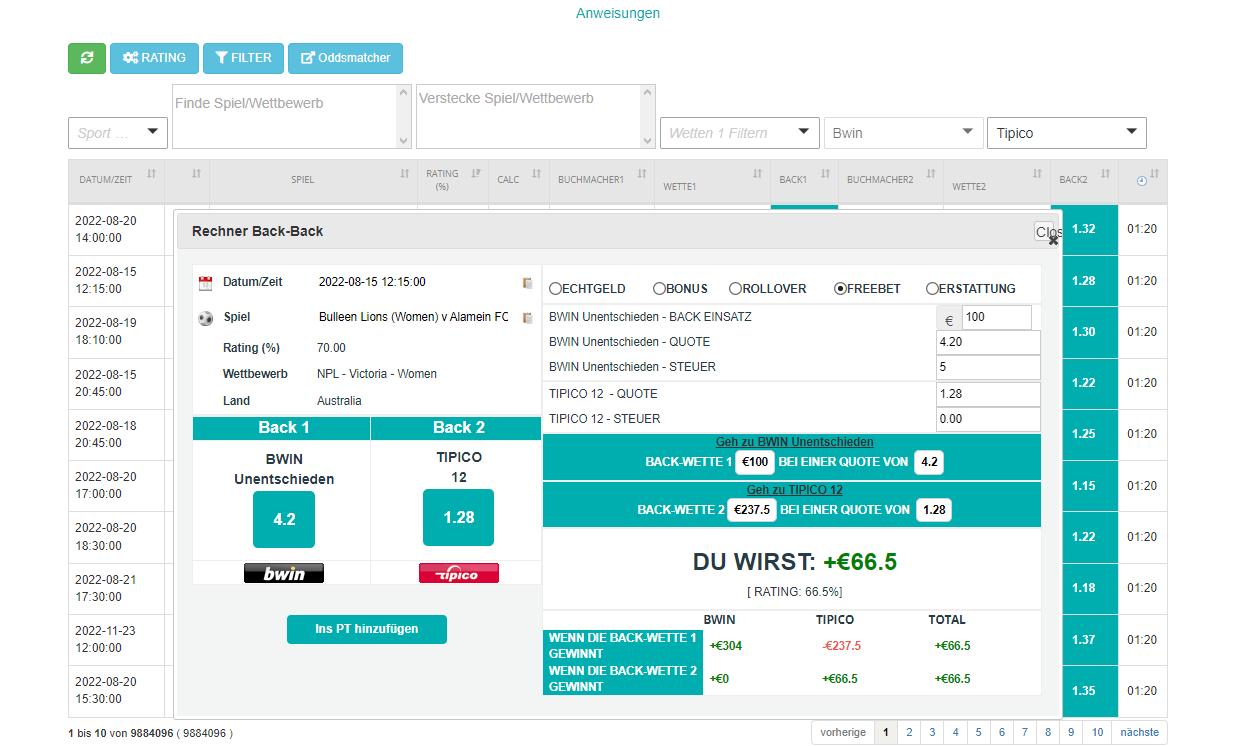
Task: Click the €100 back-wette 1 stake value
Action: [755, 462]
